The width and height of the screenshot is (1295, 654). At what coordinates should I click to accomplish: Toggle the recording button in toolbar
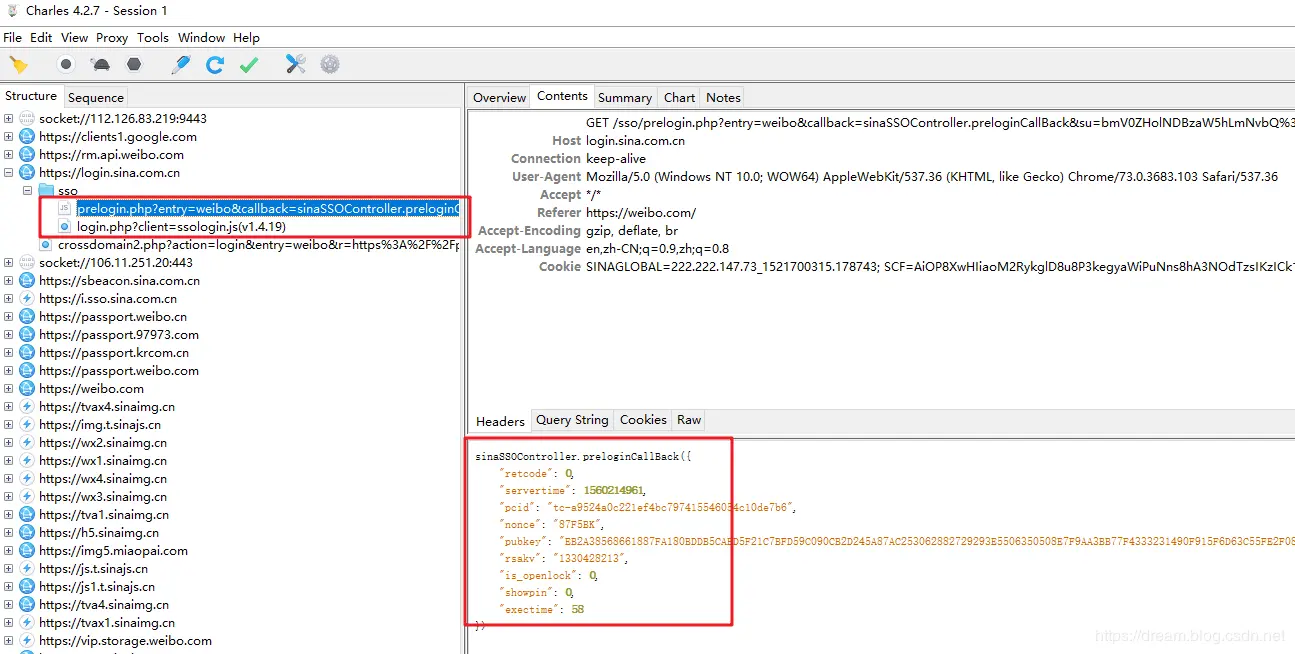tap(66, 65)
